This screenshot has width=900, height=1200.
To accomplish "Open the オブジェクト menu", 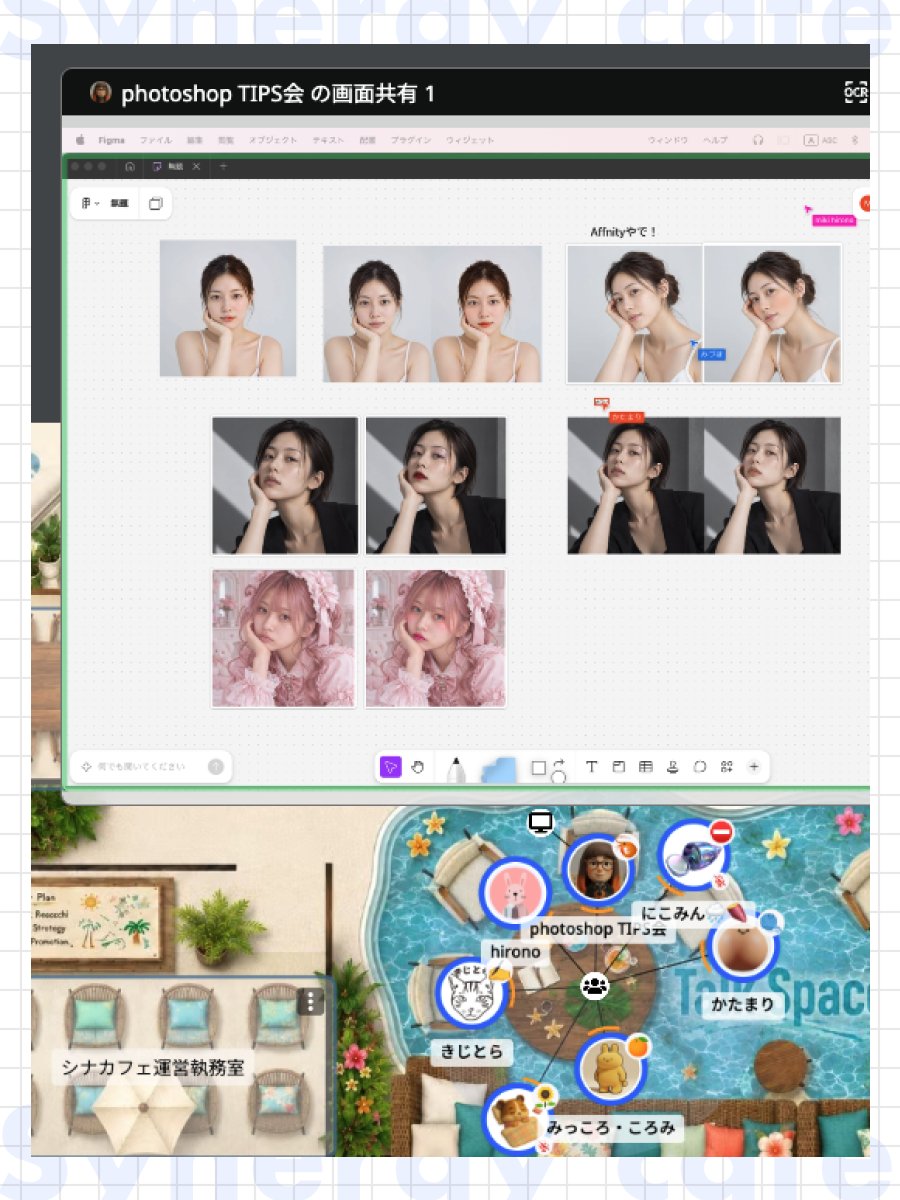I will (x=273, y=141).
